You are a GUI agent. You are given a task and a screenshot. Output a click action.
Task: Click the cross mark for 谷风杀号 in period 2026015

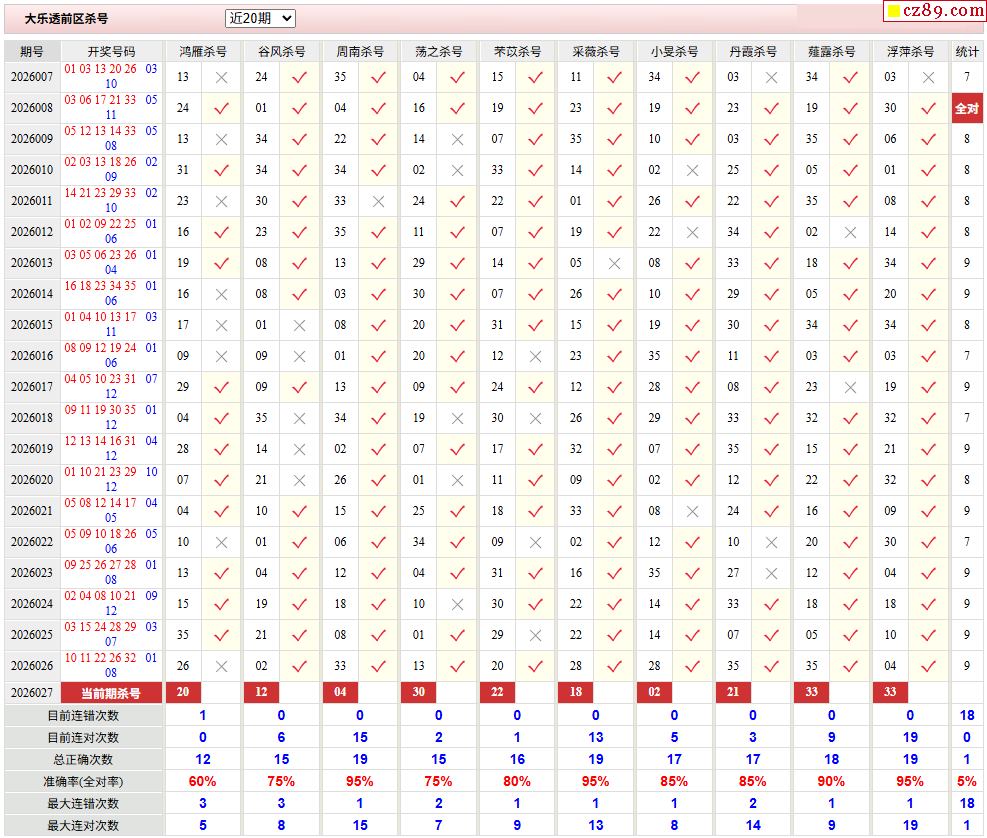coord(300,325)
